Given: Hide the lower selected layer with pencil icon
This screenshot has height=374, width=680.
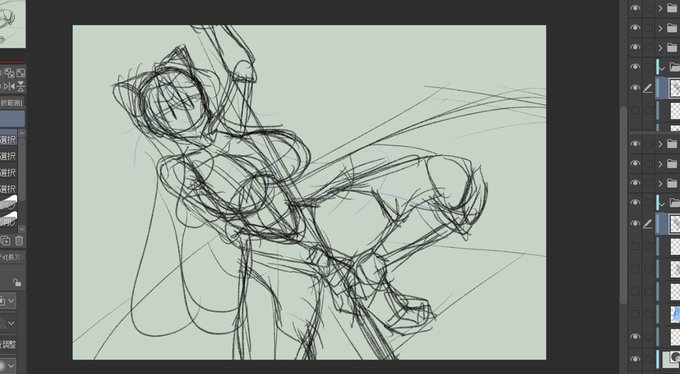Looking at the screenshot, I should 635,223.
